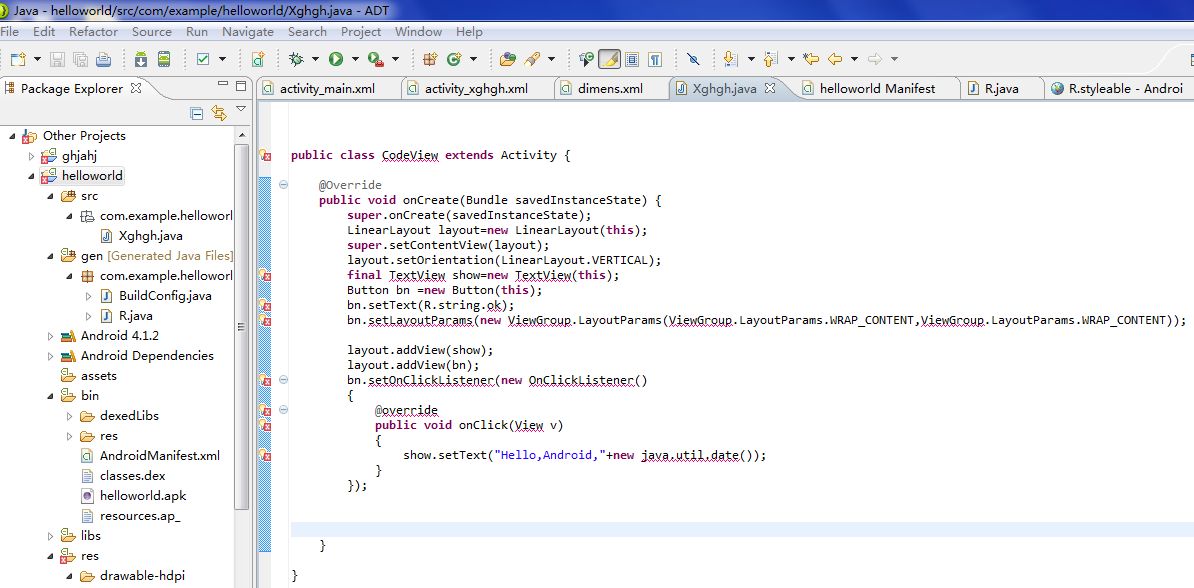
Task: Open the Run button dropdown arrow
Action: (x=353, y=60)
